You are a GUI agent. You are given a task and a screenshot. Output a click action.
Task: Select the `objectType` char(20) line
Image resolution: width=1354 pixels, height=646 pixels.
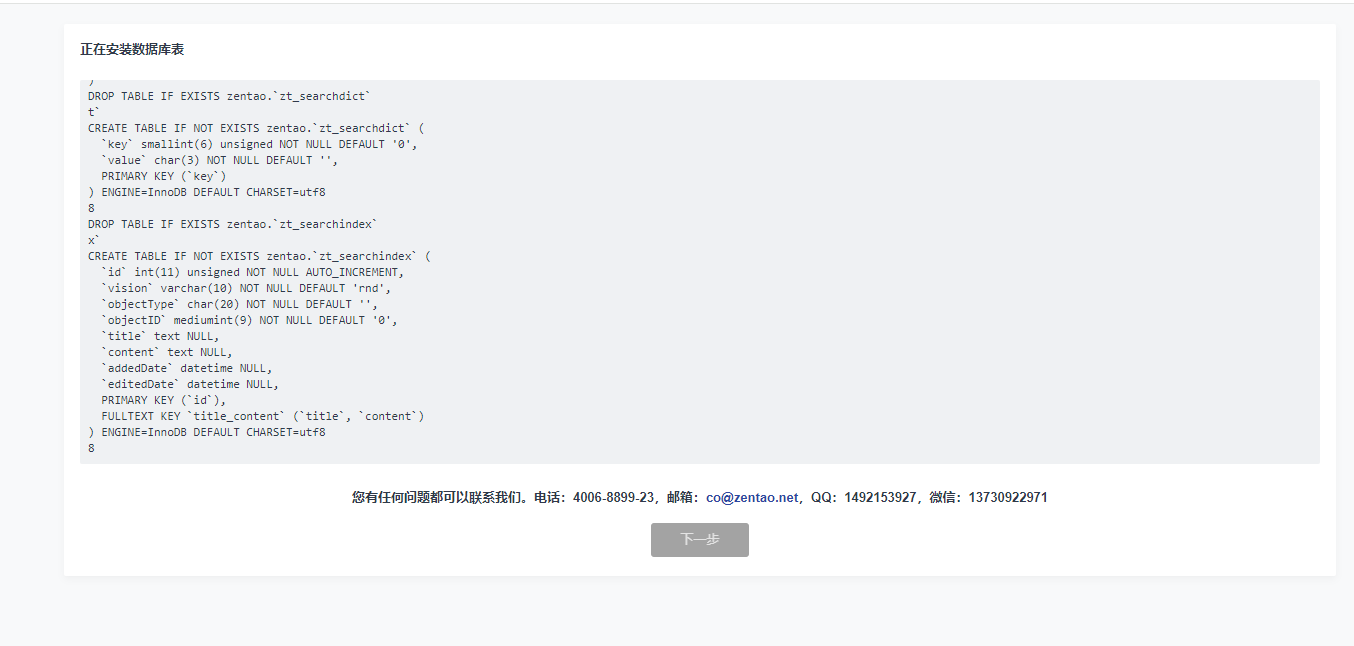(240, 304)
